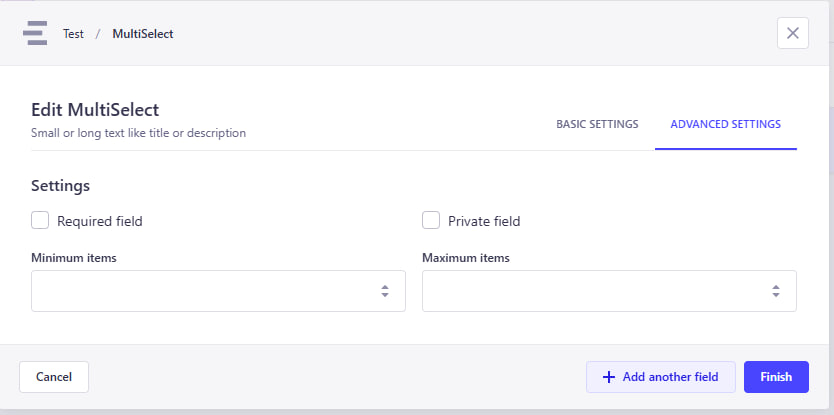This screenshot has width=834, height=415.
Task: Increase Maximum items with the up arrow
Action: (776, 287)
